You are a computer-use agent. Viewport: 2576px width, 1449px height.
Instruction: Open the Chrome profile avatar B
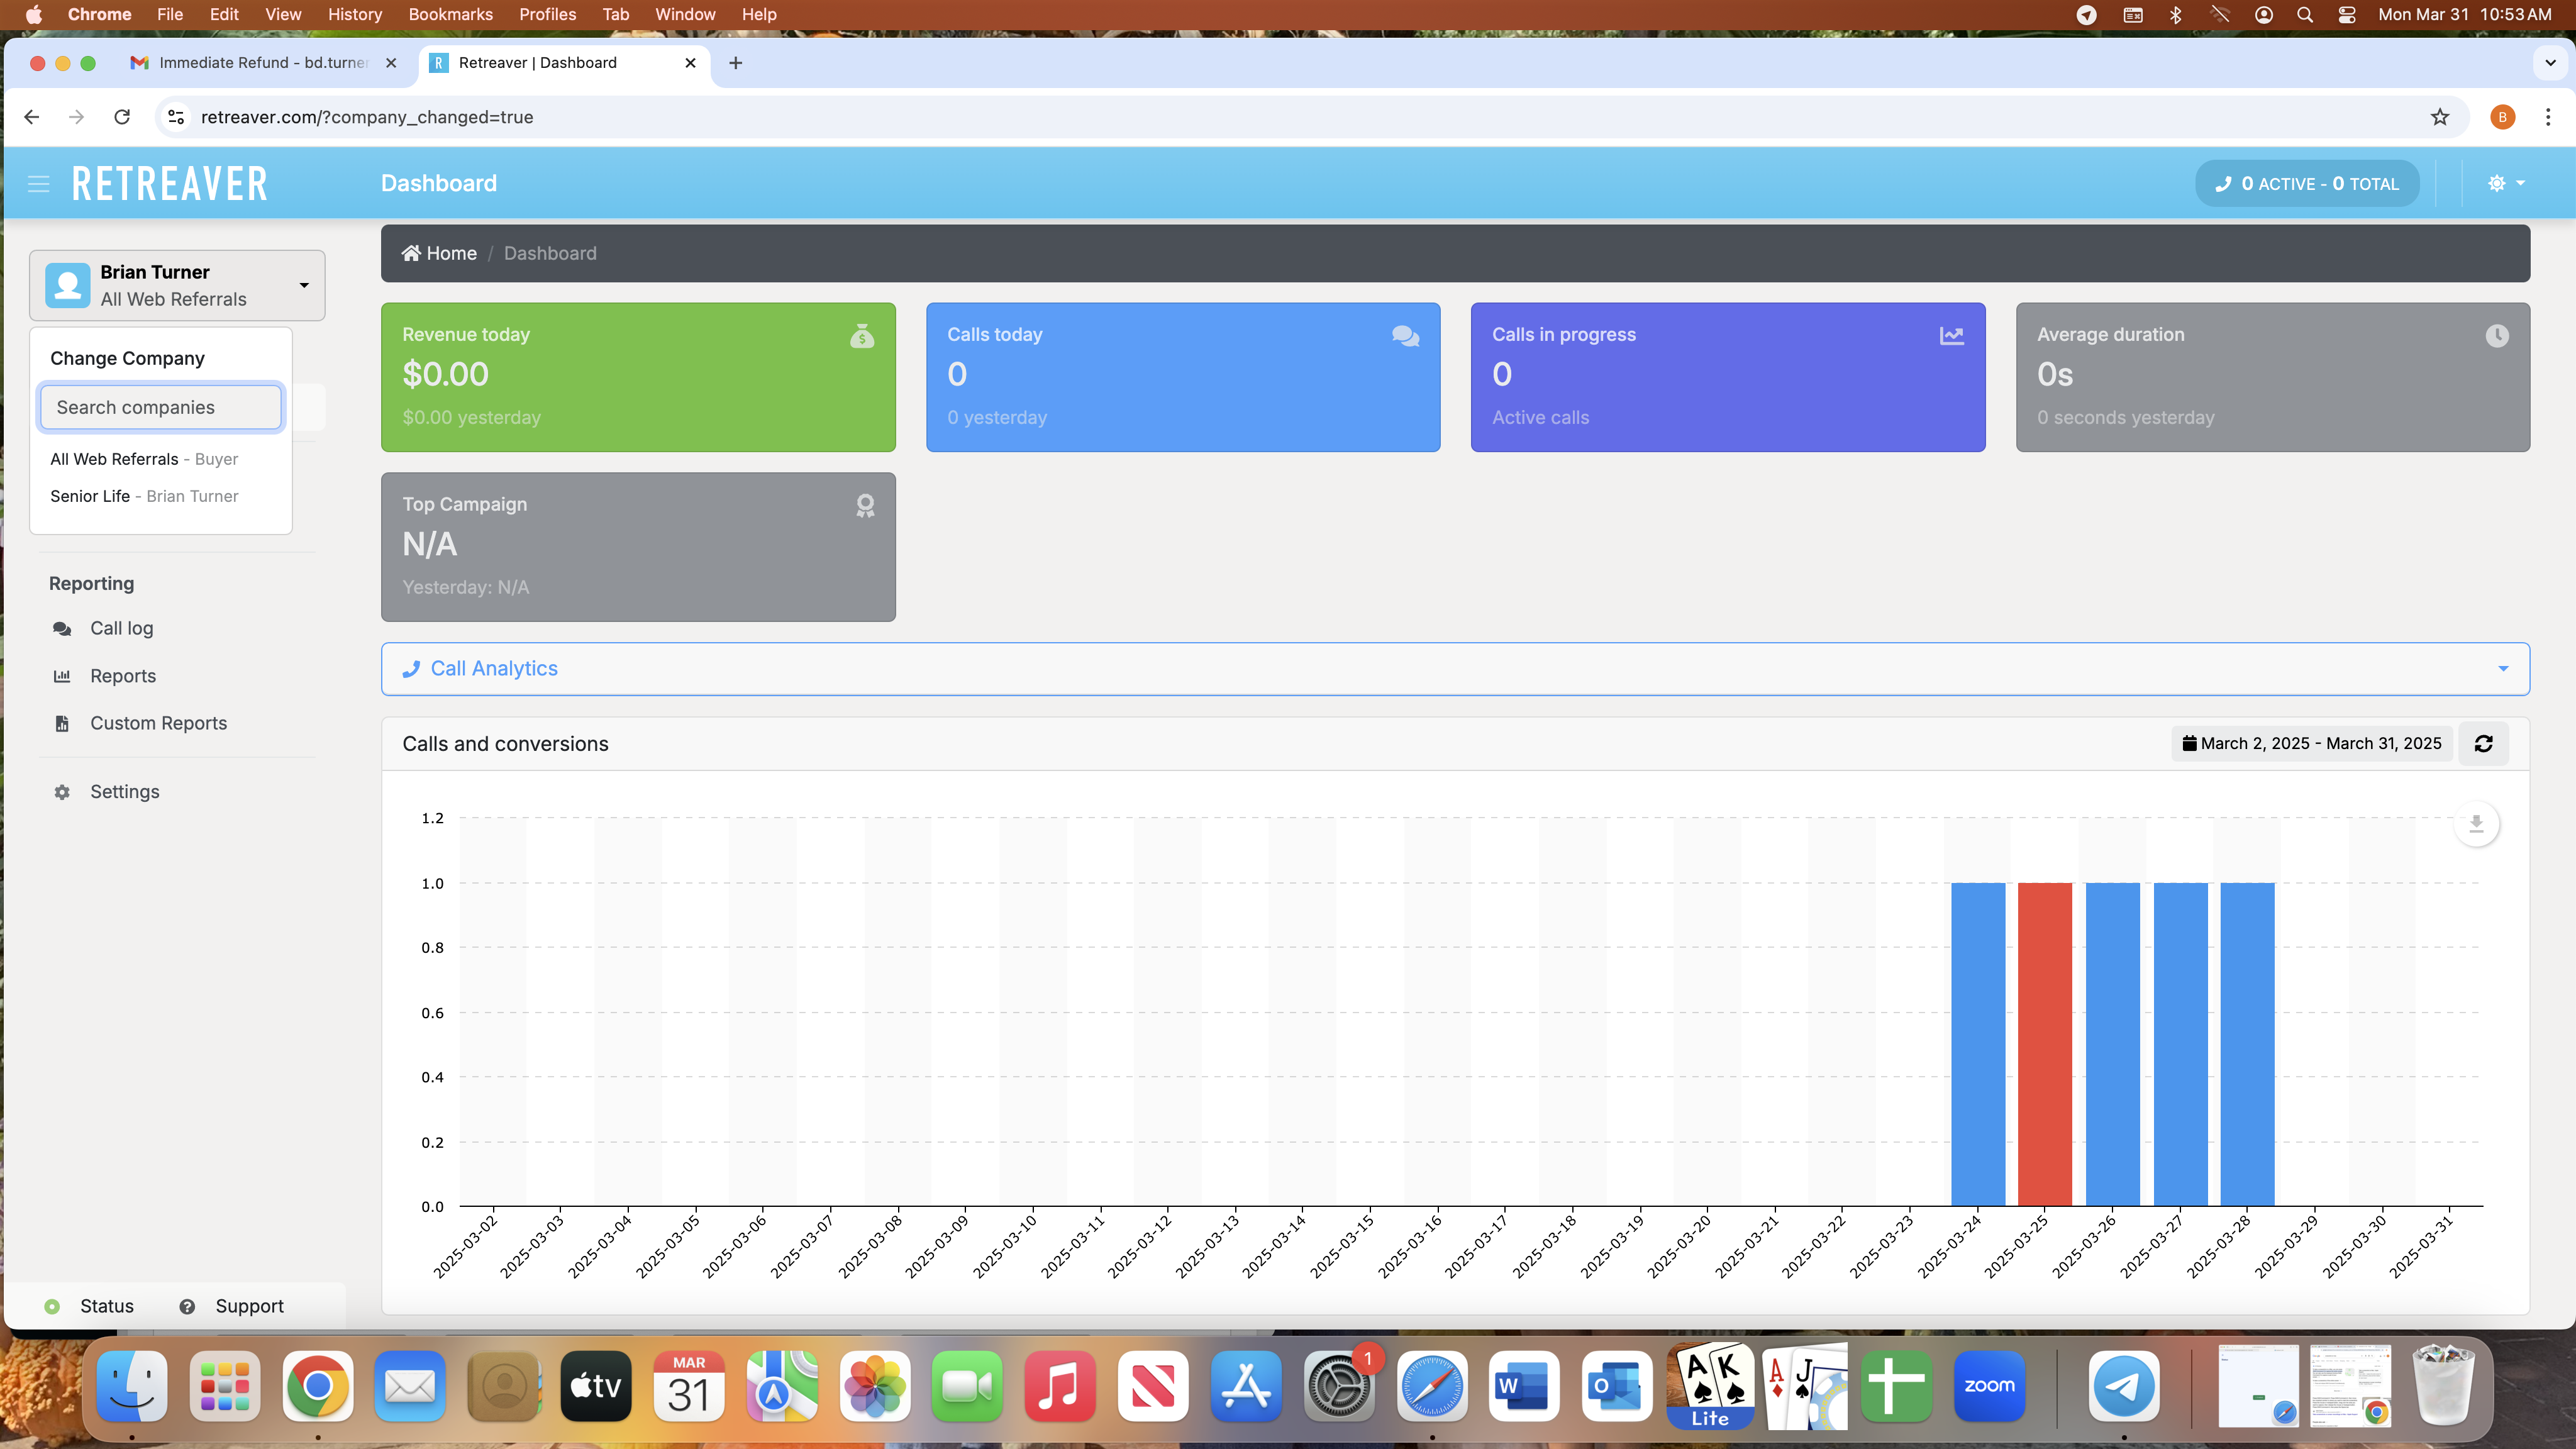[2502, 117]
